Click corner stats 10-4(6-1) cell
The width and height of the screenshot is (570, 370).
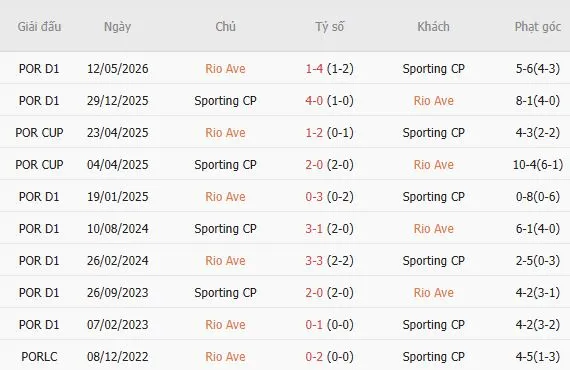[538, 165]
